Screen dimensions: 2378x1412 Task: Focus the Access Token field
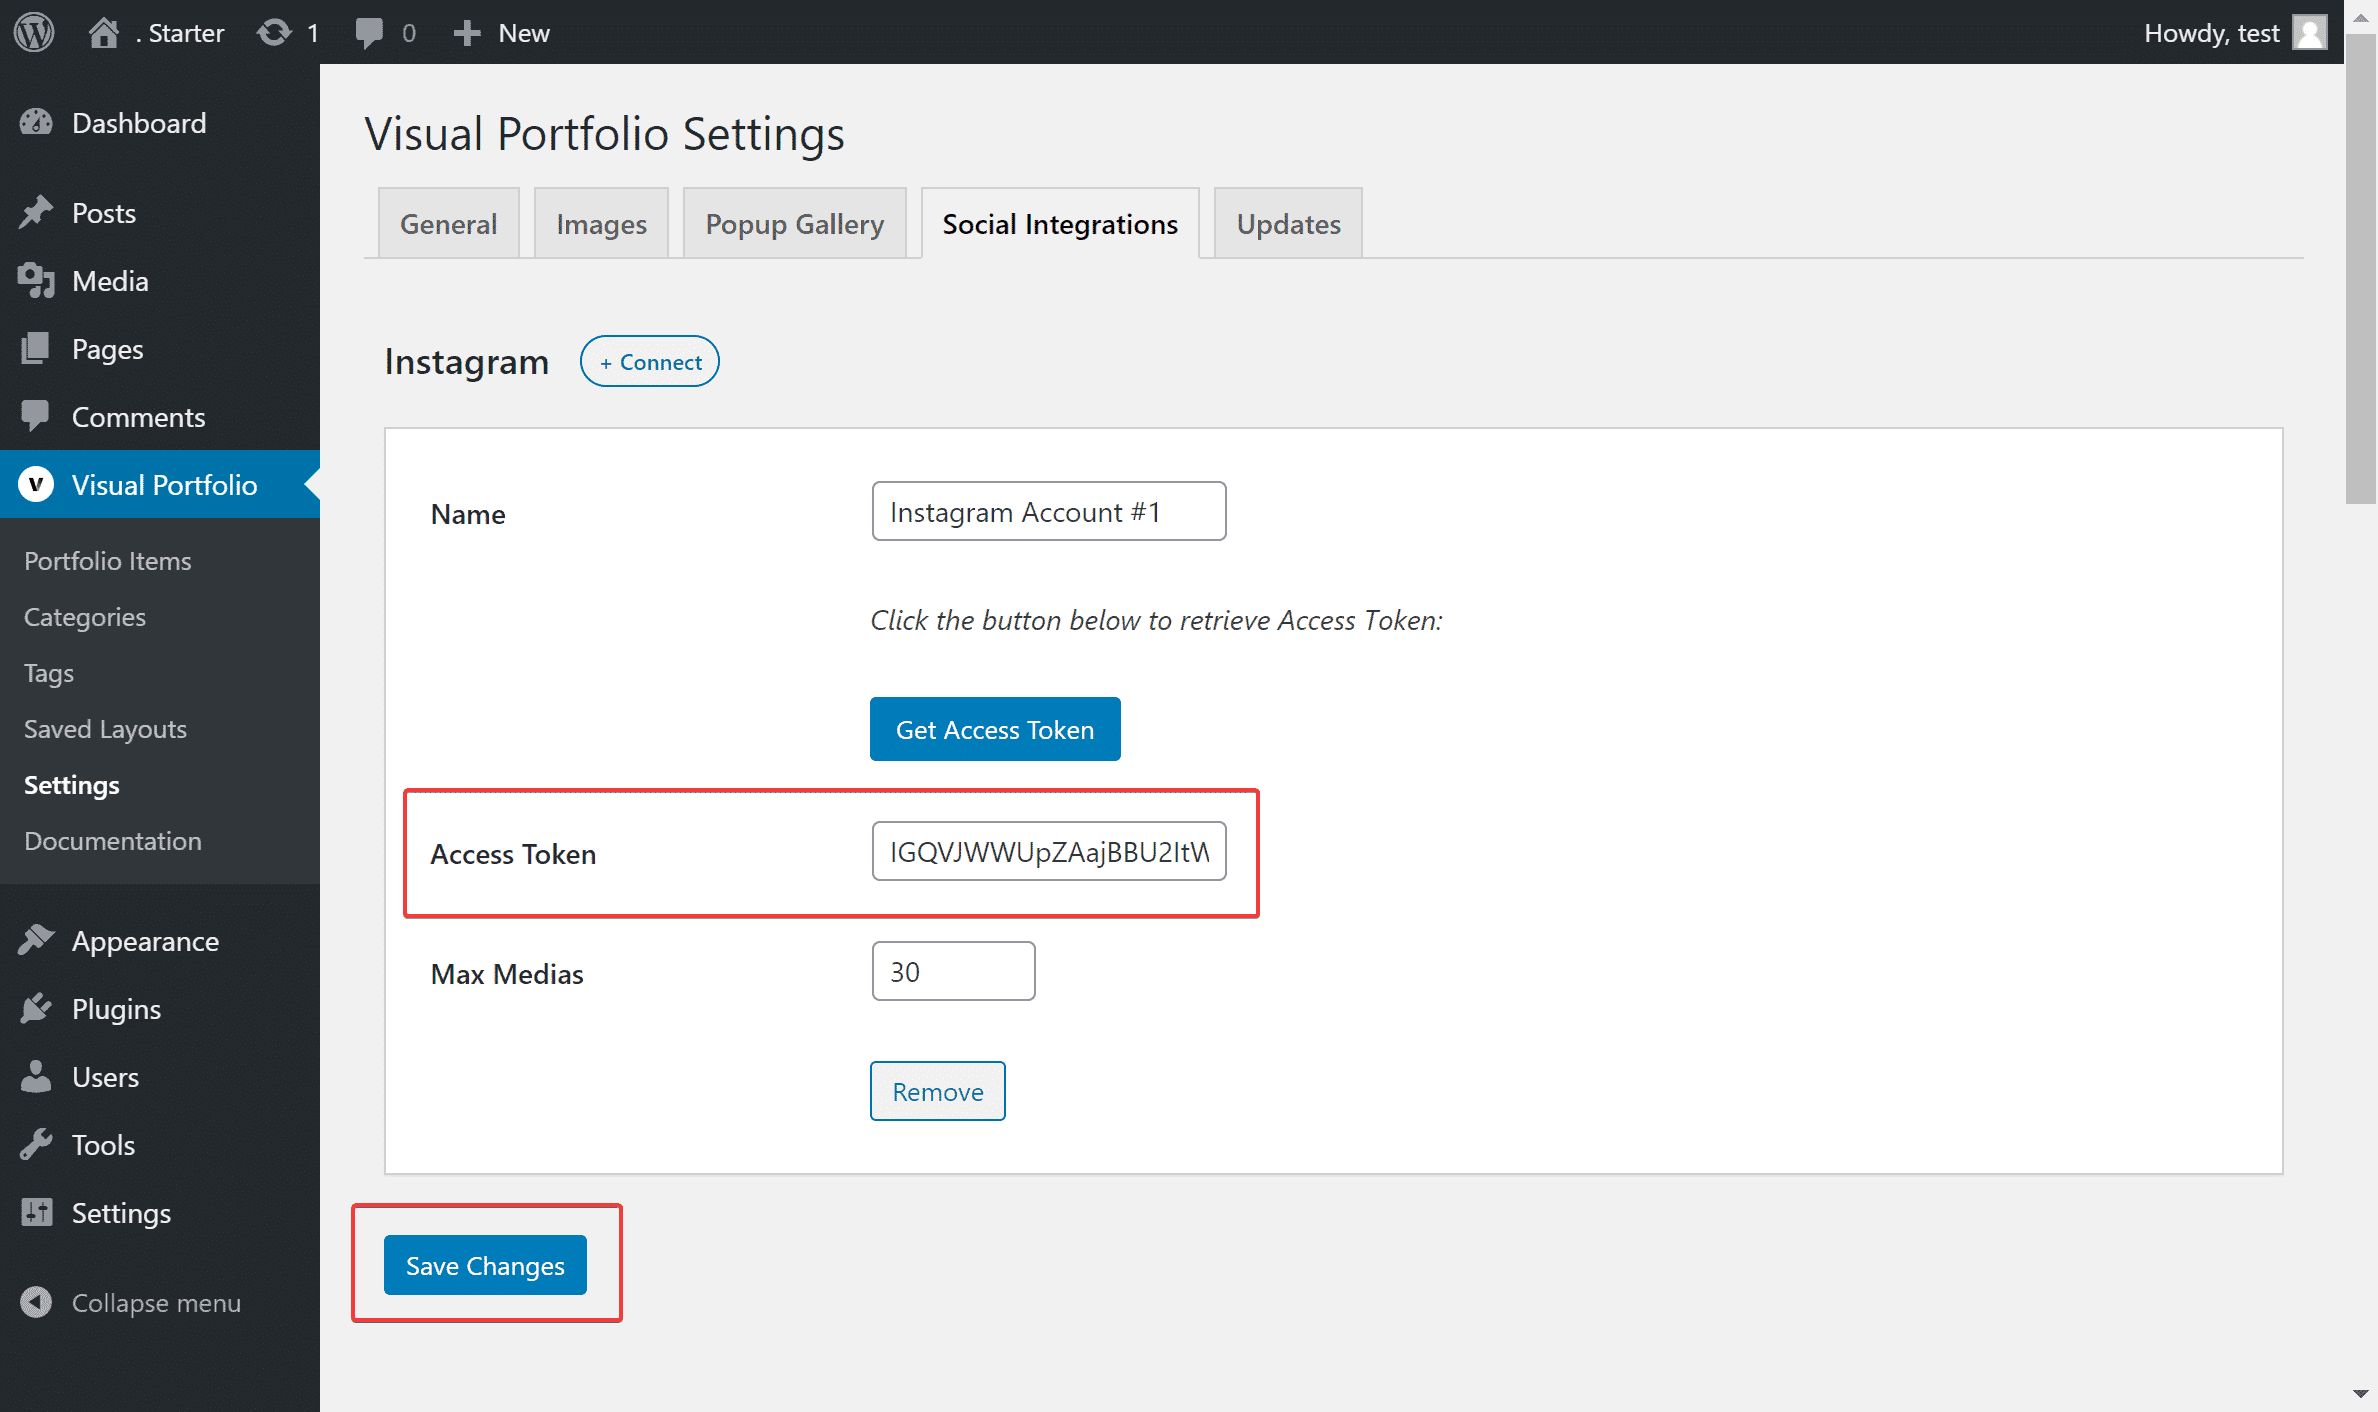[x=1049, y=851]
